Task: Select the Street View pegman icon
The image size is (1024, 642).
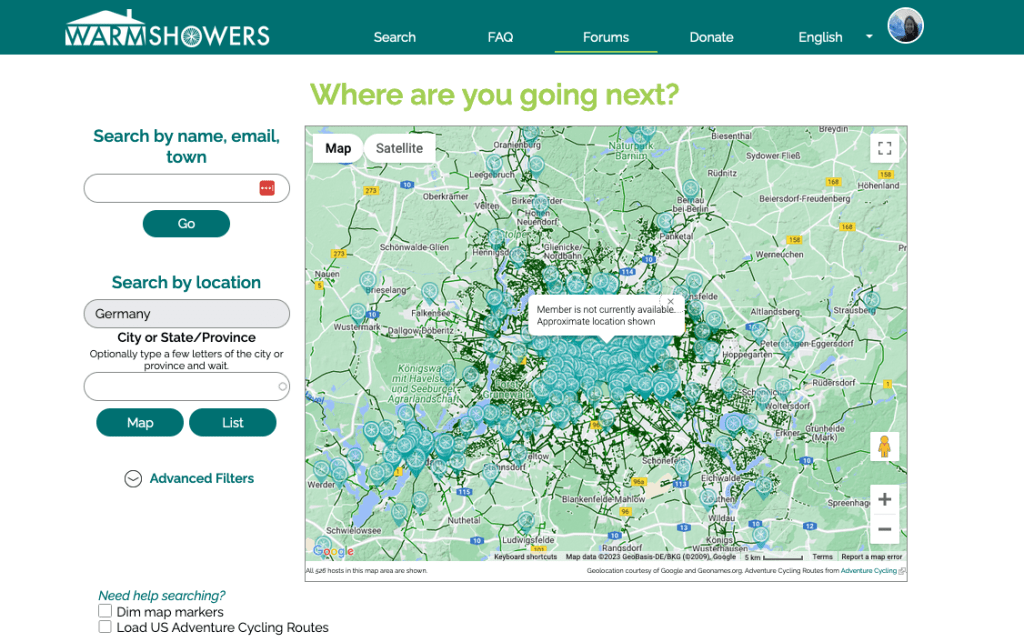Action: (884, 446)
